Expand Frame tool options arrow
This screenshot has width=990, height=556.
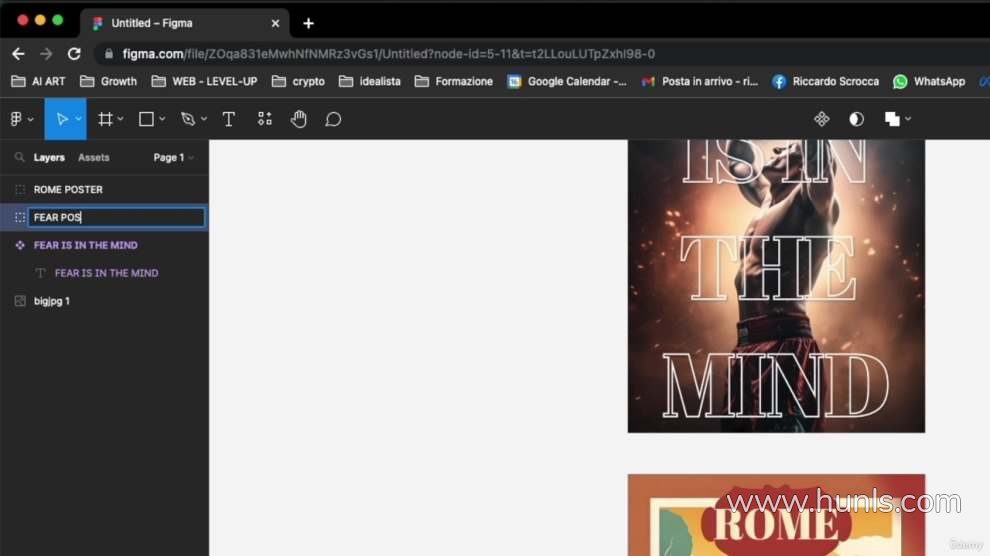coord(121,119)
